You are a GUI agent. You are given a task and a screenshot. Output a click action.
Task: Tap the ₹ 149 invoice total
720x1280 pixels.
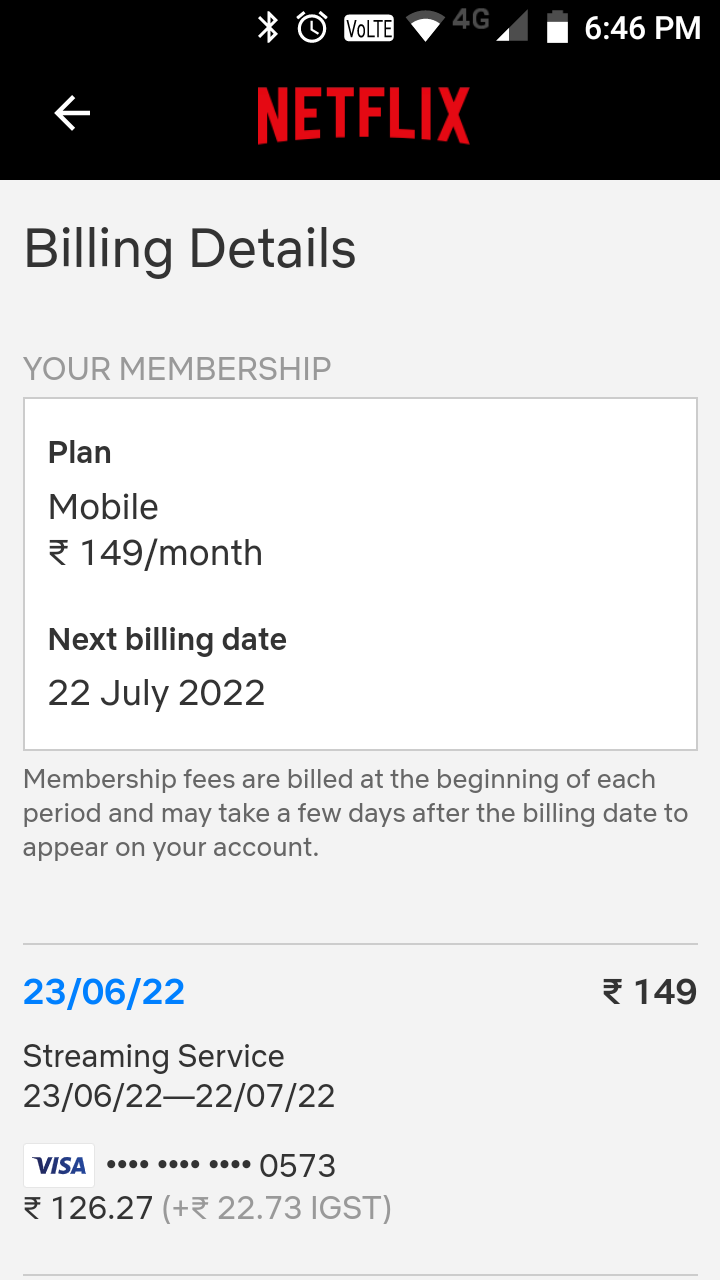[x=649, y=992]
